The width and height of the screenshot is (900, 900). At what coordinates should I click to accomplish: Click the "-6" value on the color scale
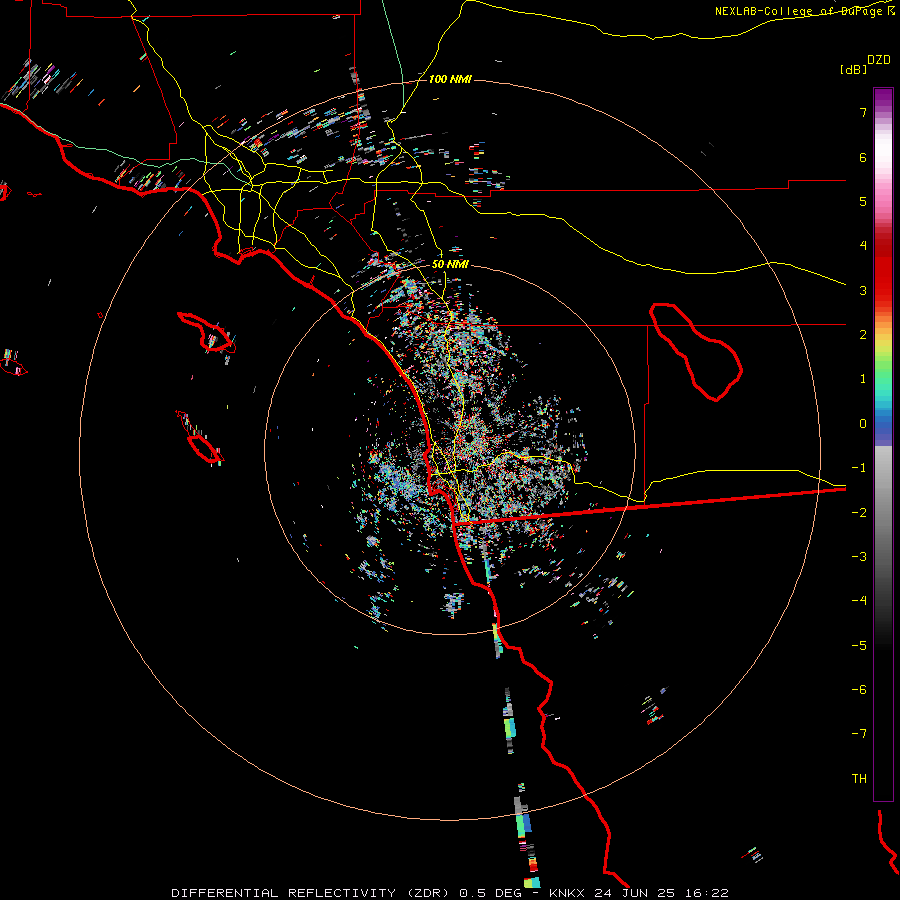click(859, 690)
